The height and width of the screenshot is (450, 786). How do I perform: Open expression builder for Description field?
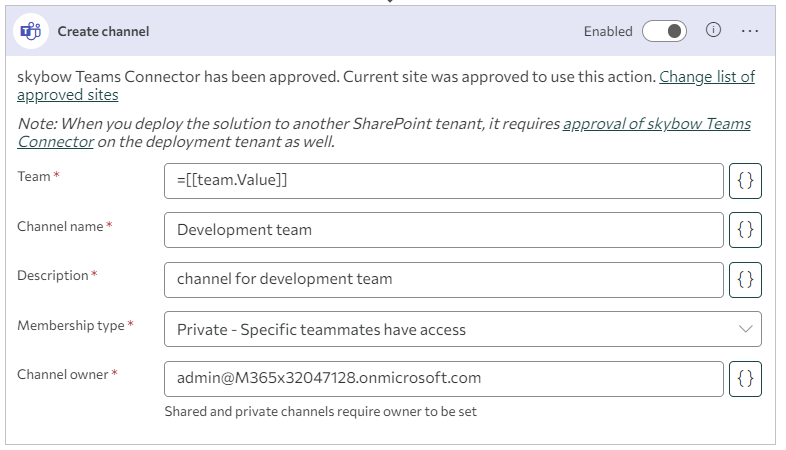tap(745, 280)
